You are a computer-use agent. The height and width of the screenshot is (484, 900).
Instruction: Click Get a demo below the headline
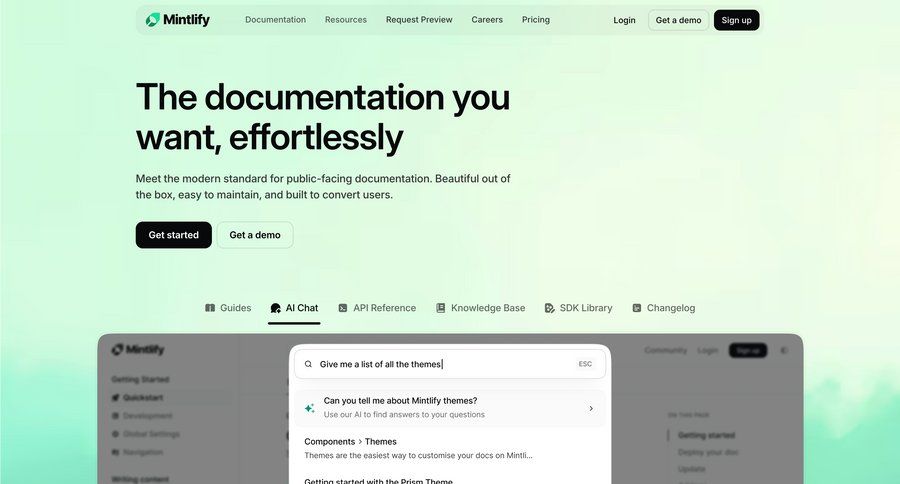(255, 235)
